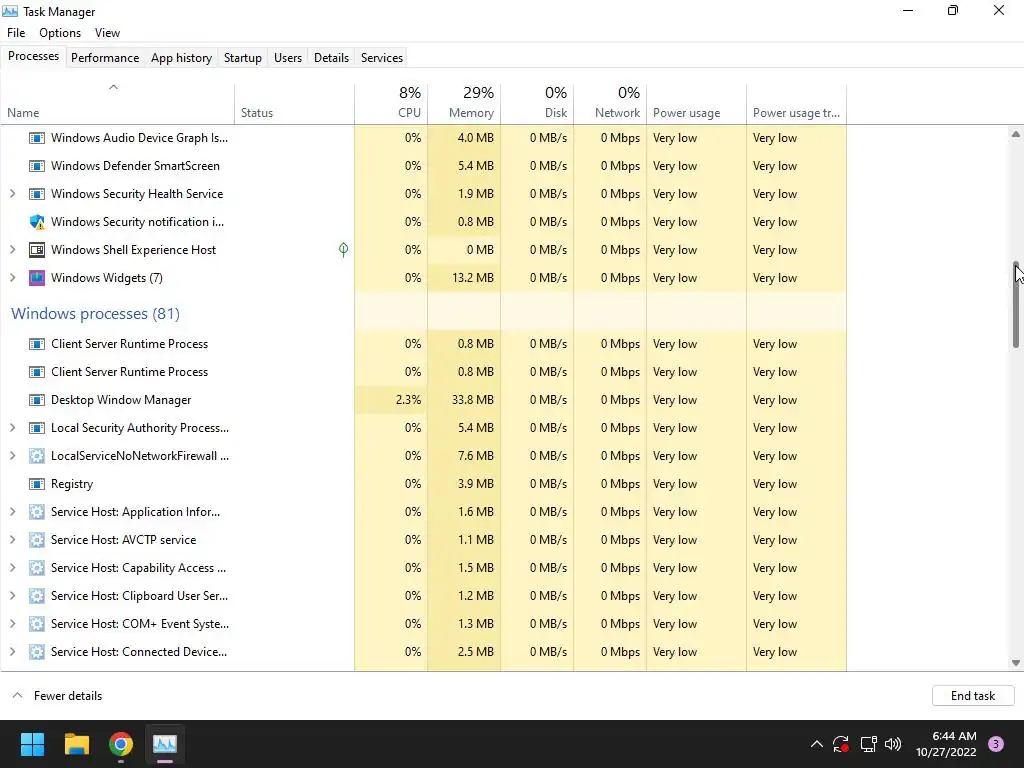Sort by the Name column header
This screenshot has height=768, width=1024.
118,103
